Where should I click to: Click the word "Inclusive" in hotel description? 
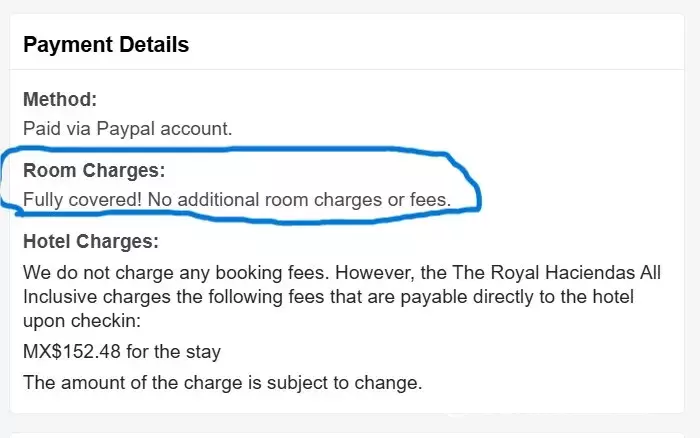[59, 298]
